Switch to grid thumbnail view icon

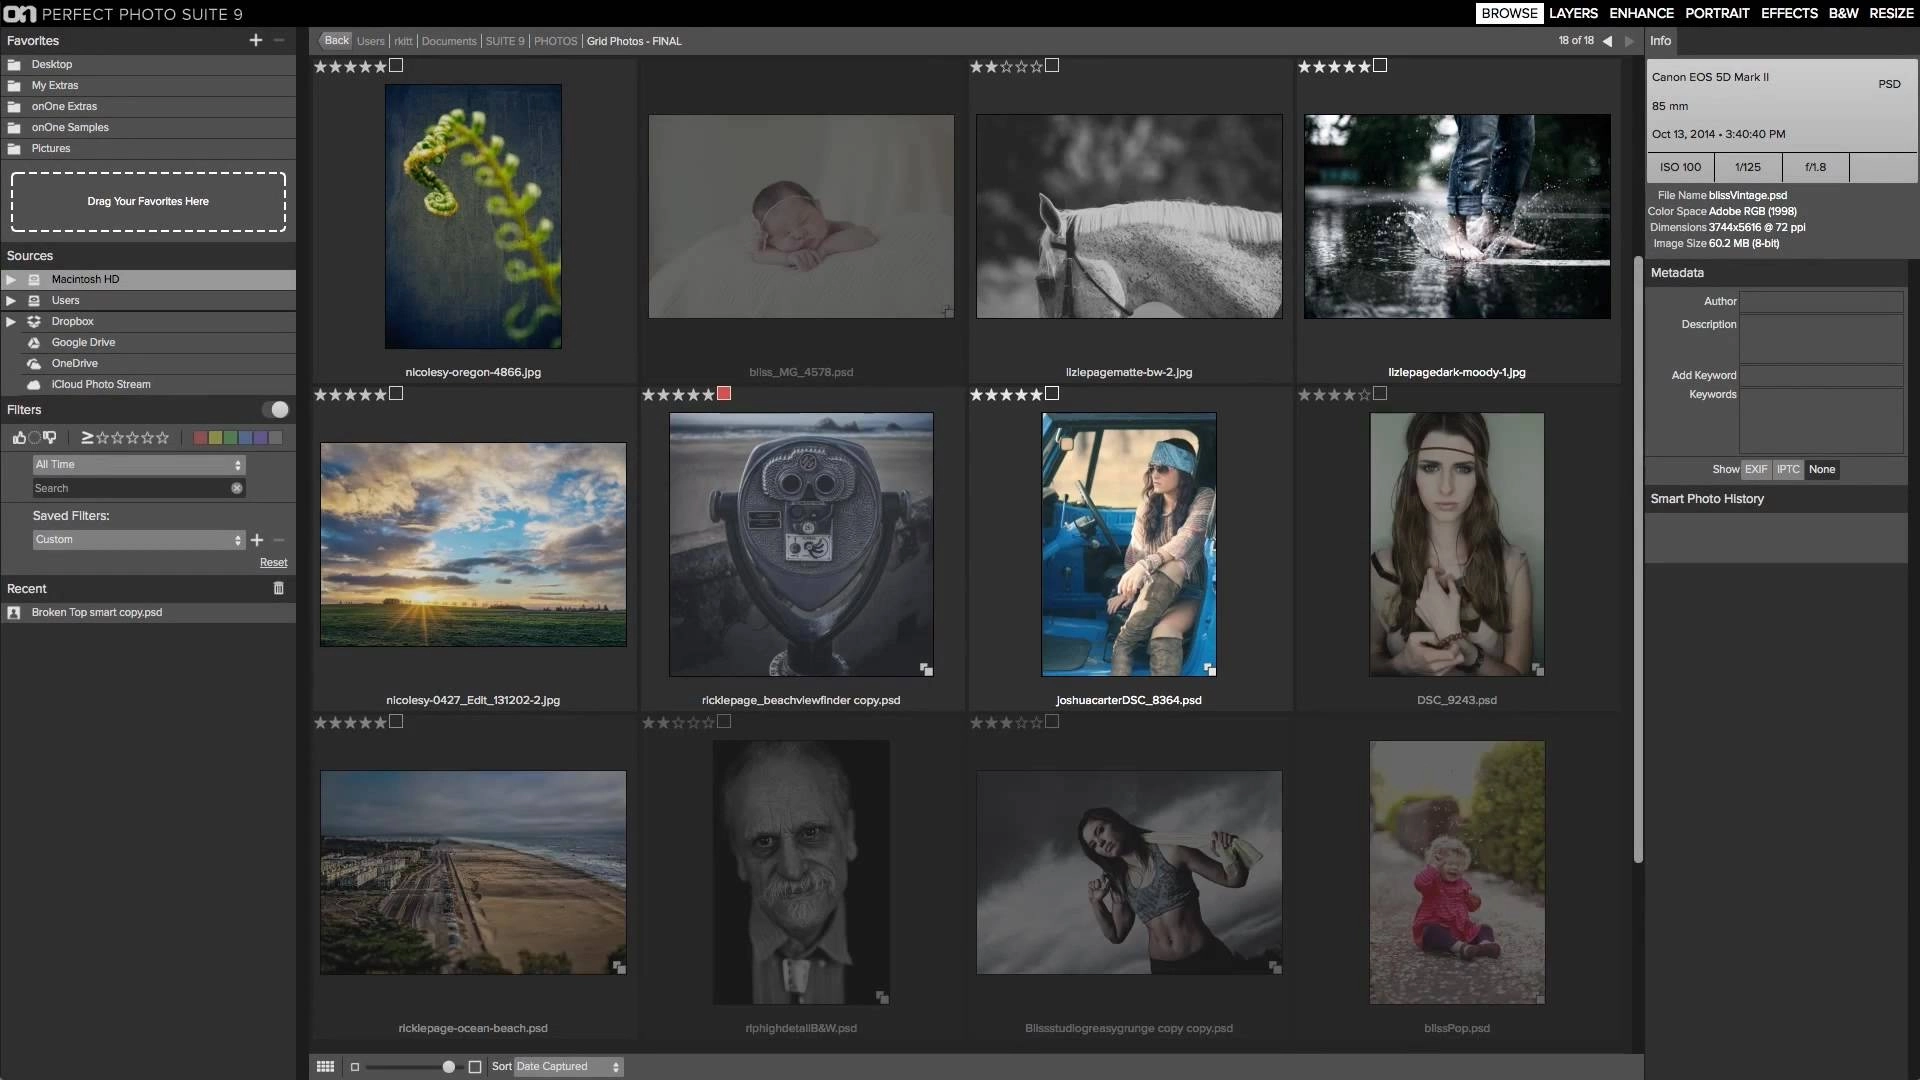325,1066
